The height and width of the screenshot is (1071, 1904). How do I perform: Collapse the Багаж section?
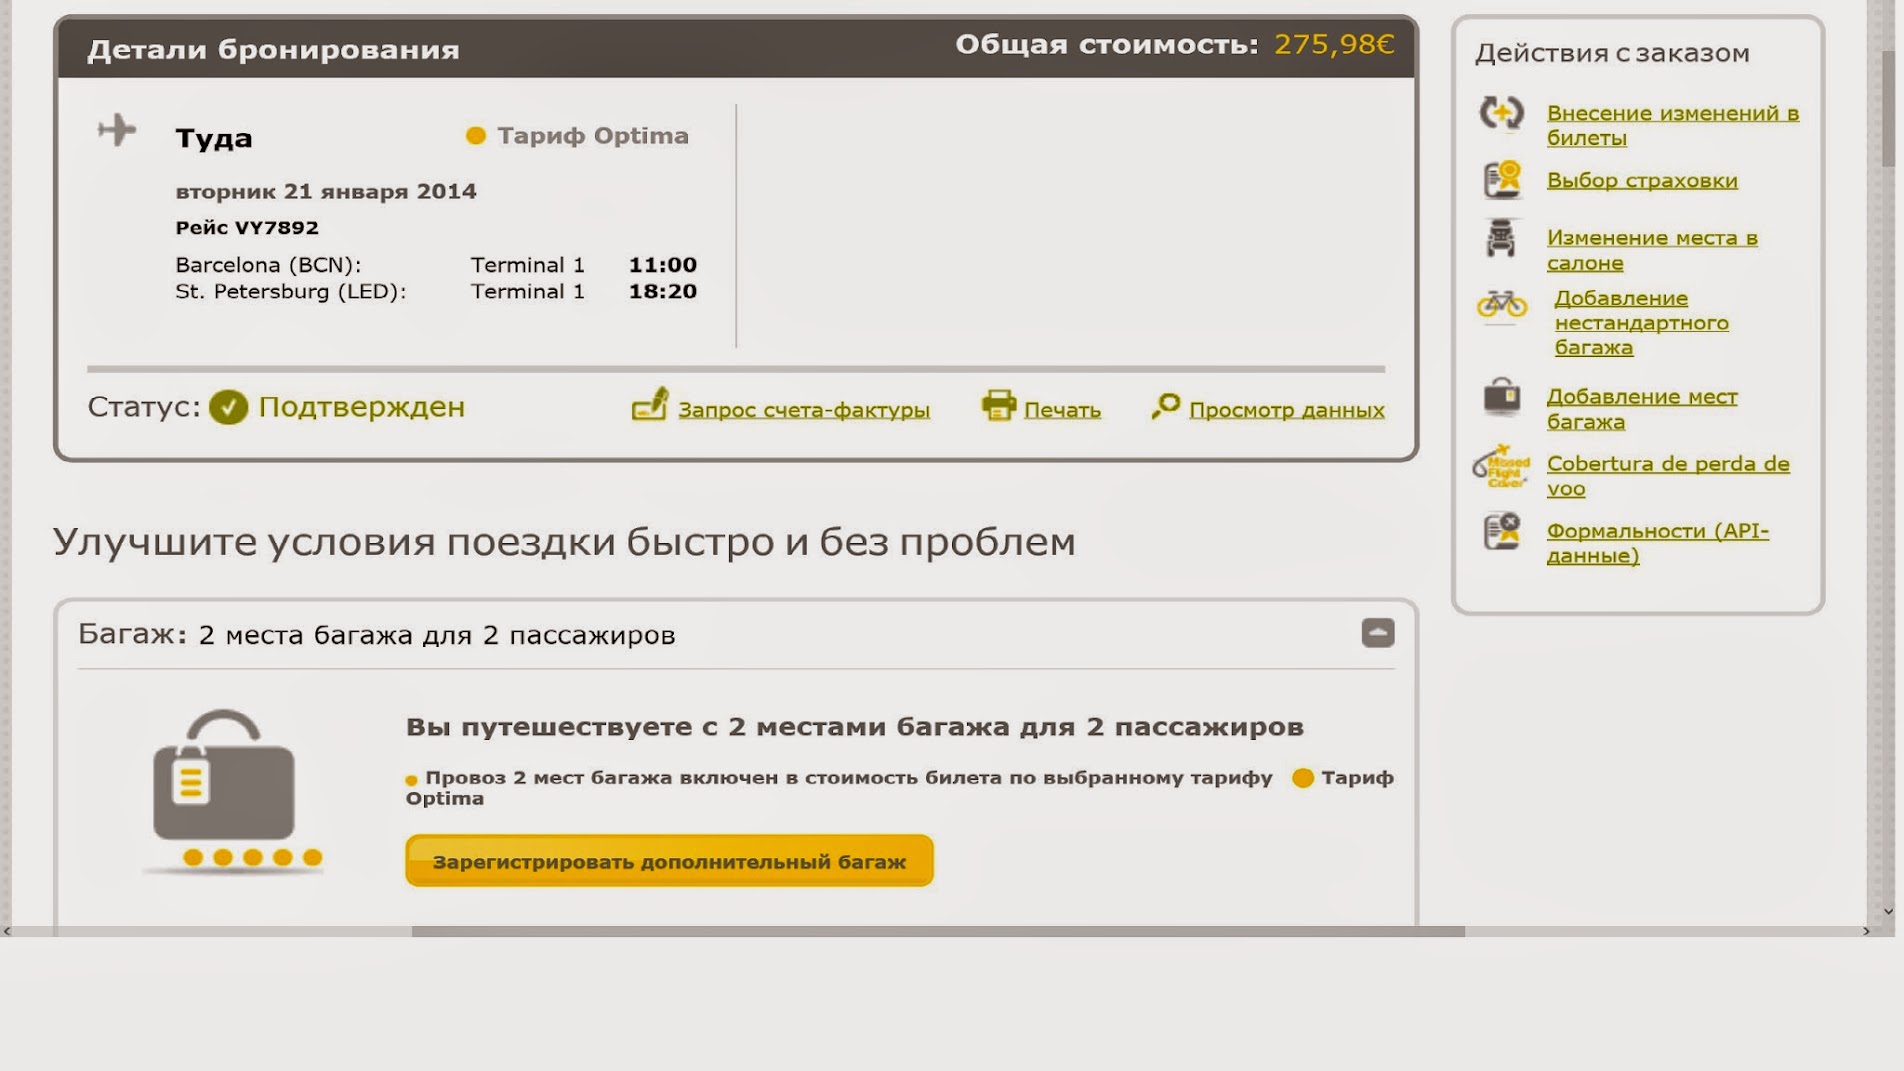tap(1377, 633)
